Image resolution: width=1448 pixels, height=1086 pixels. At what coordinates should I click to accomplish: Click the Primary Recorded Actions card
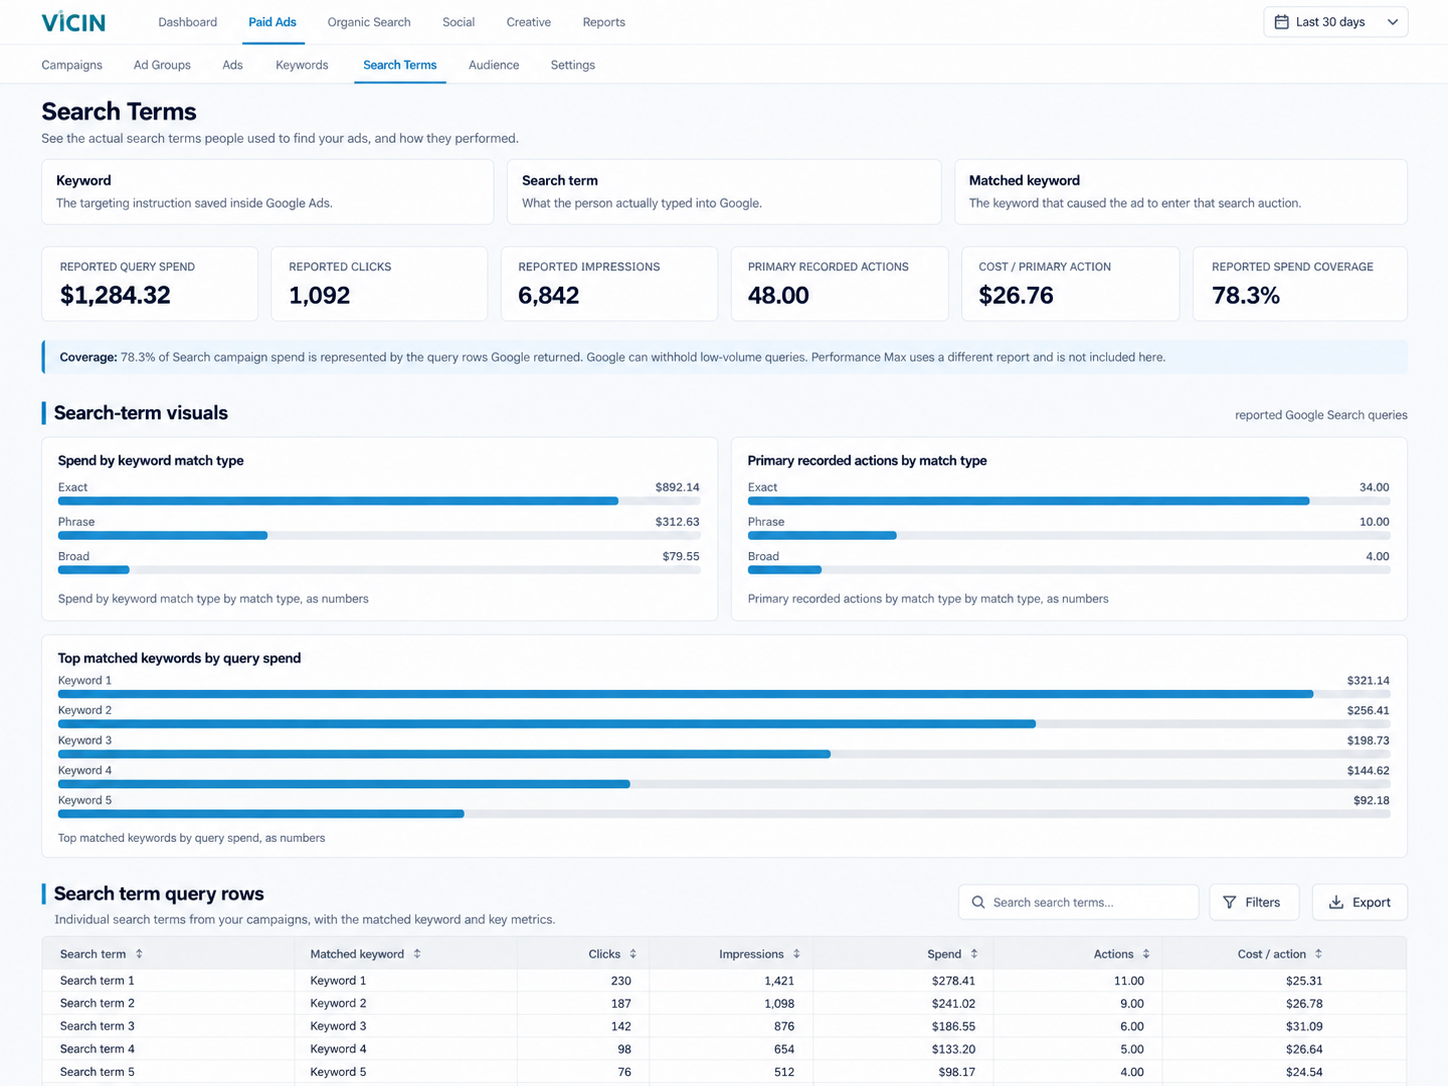point(839,284)
